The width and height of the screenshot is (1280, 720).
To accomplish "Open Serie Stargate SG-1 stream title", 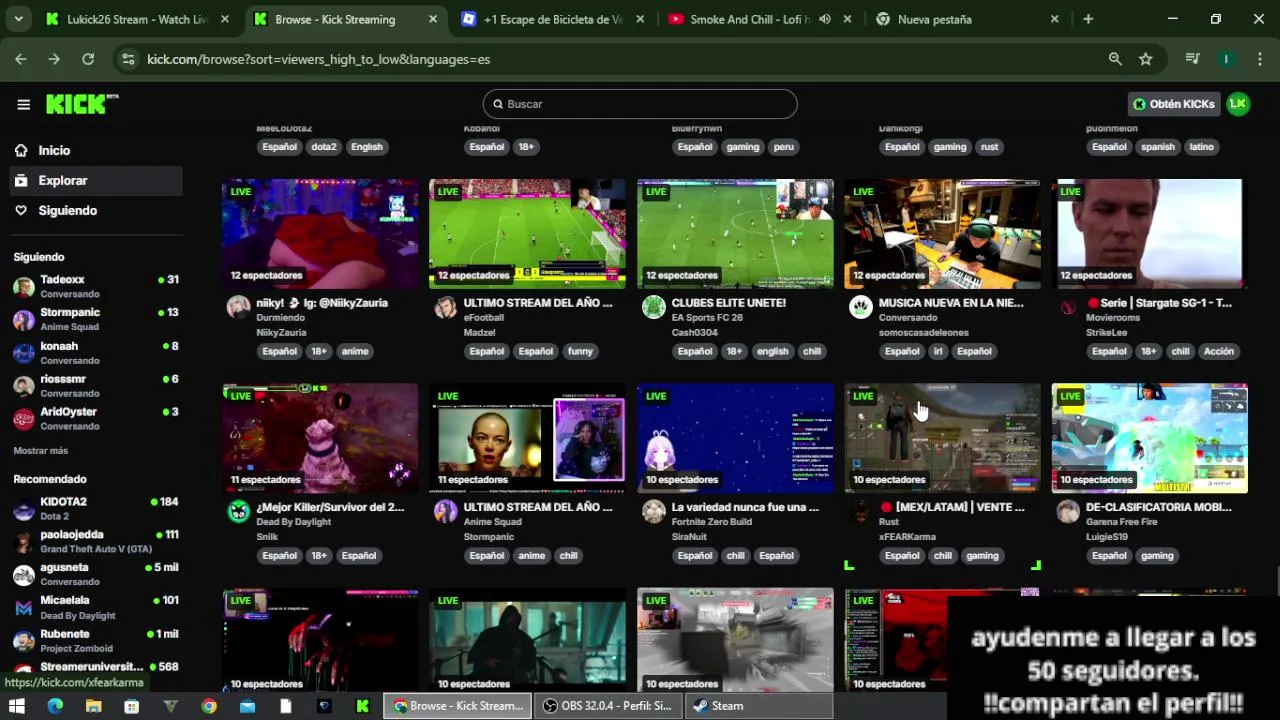I will 1159,302.
